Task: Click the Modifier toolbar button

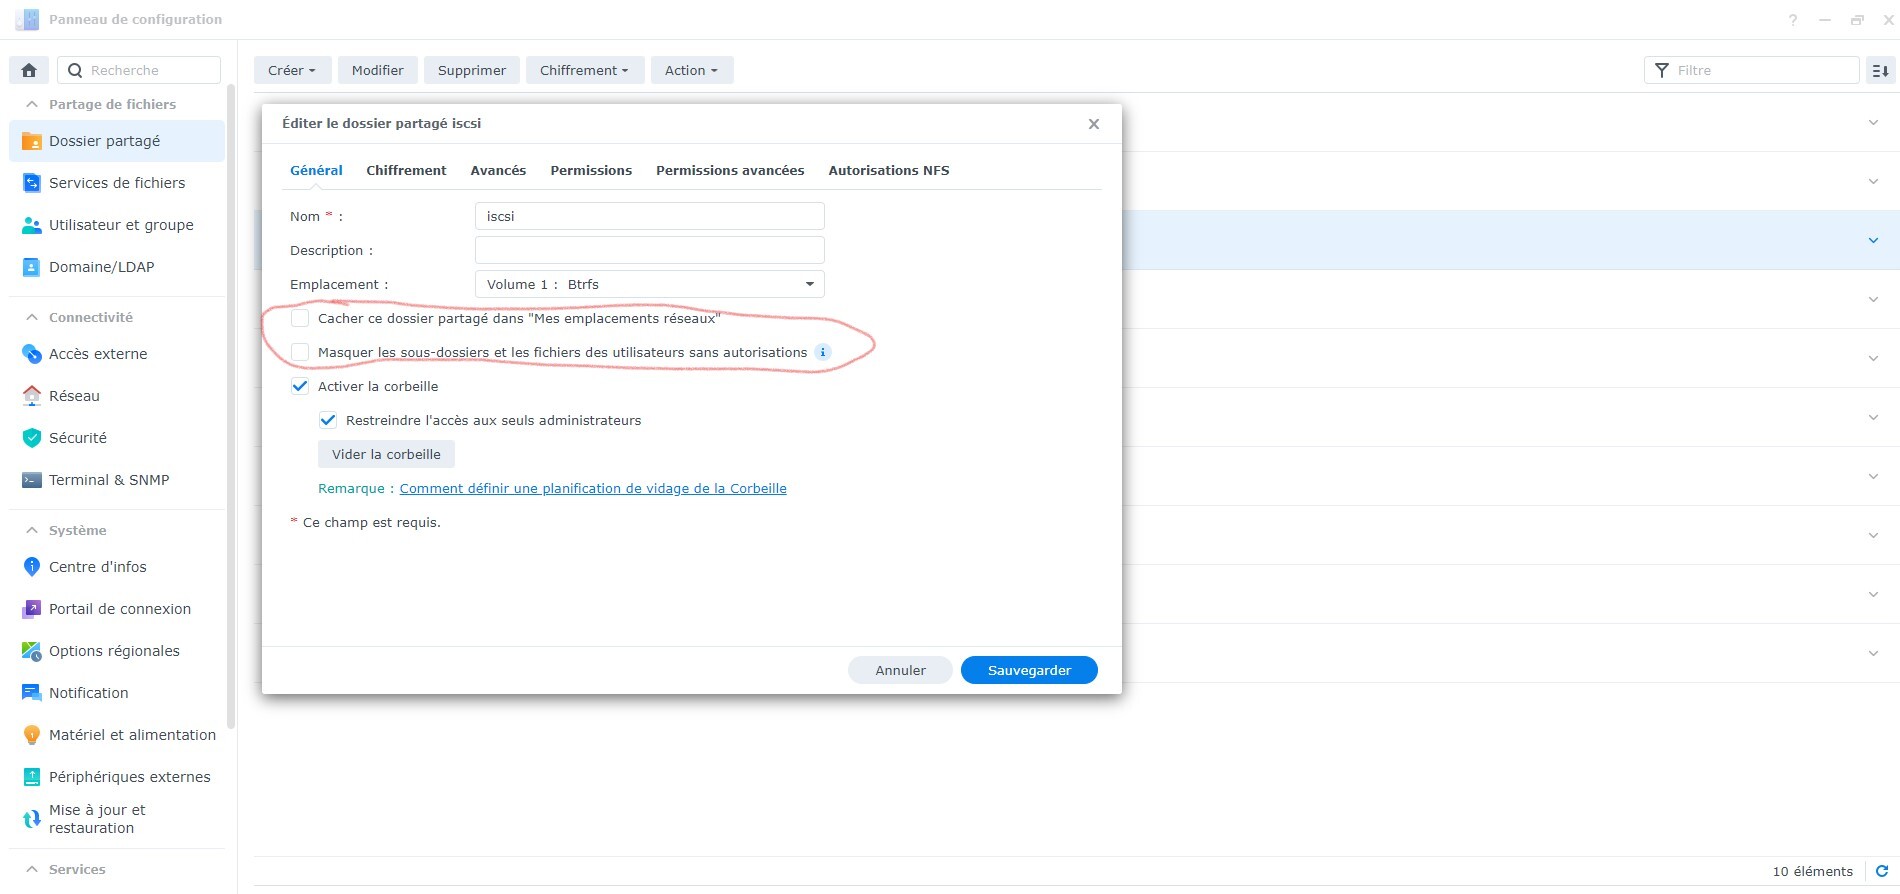Action: tap(377, 70)
